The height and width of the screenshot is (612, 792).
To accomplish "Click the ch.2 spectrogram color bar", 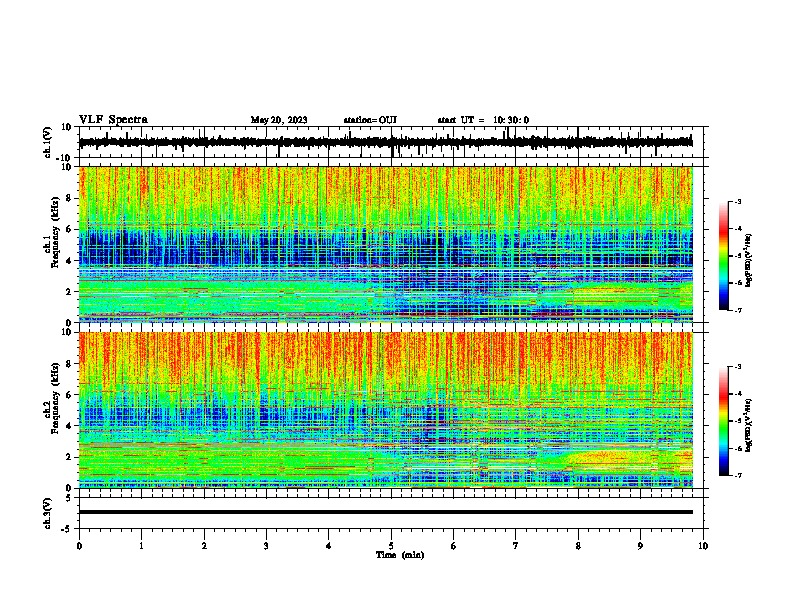I will 724,421.
